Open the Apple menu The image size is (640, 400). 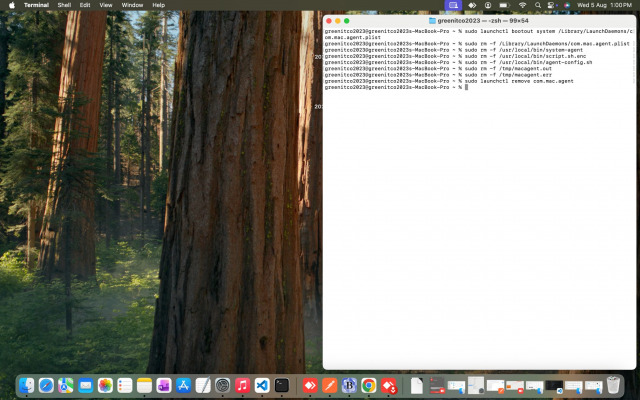[x=12, y=5]
